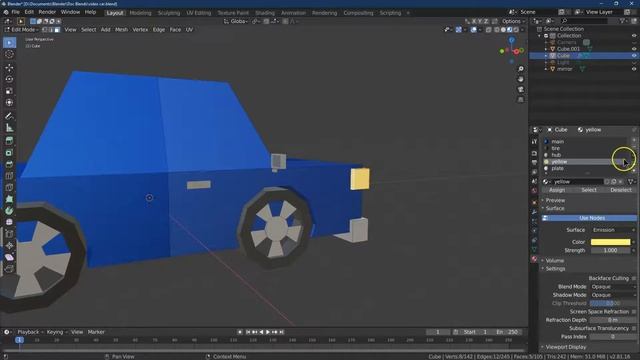Switch perspective/orthographic grid icon
This screenshot has height=360, width=640.
[521, 100]
